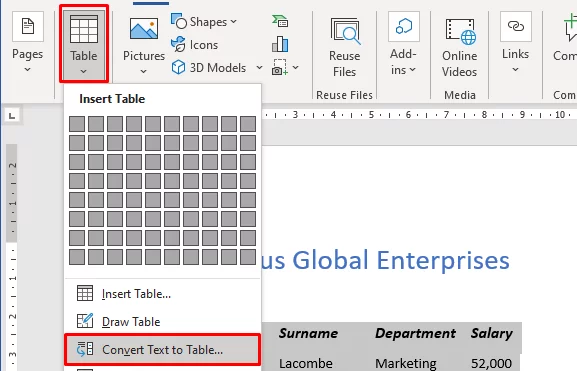Click the pencil icon next to Draw Table
Image resolution: width=577 pixels, height=371 pixels.
coord(85,321)
